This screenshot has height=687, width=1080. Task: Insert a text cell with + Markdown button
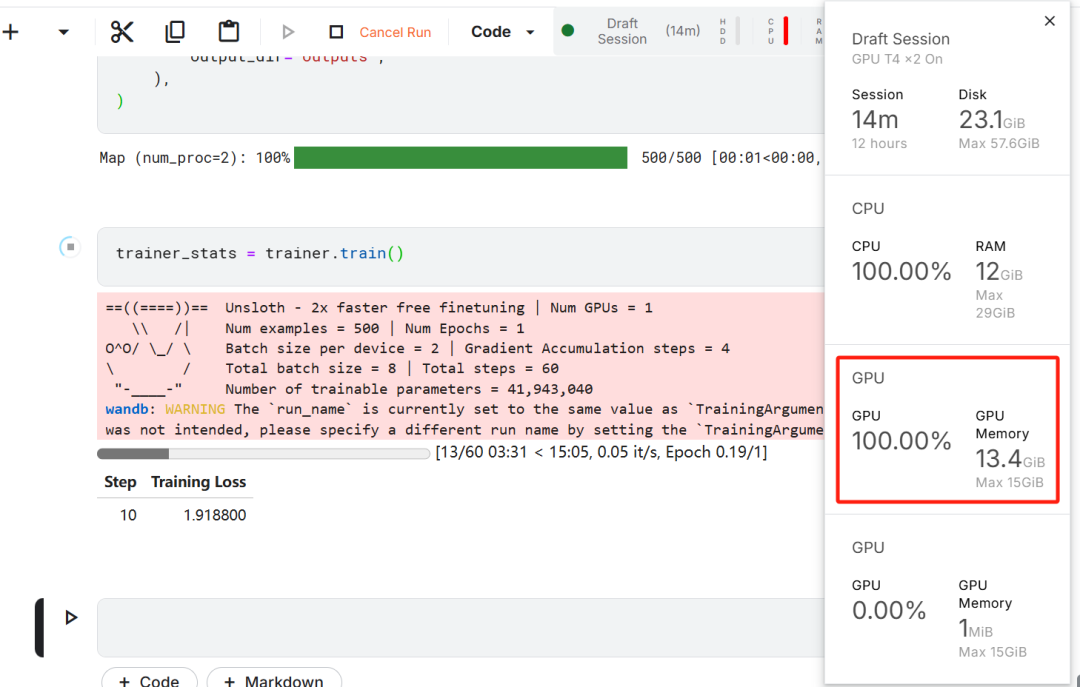click(x=274, y=678)
